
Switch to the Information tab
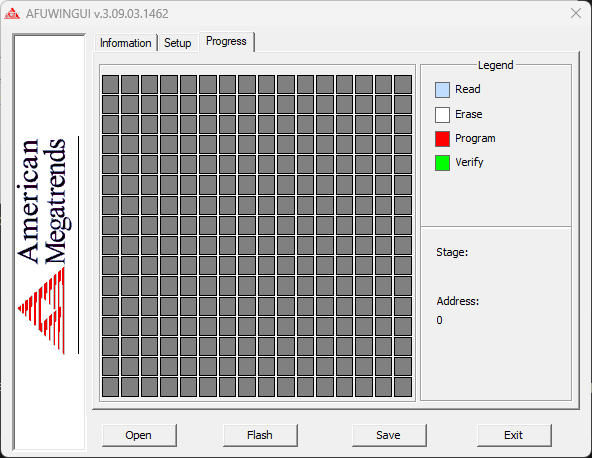[126, 43]
